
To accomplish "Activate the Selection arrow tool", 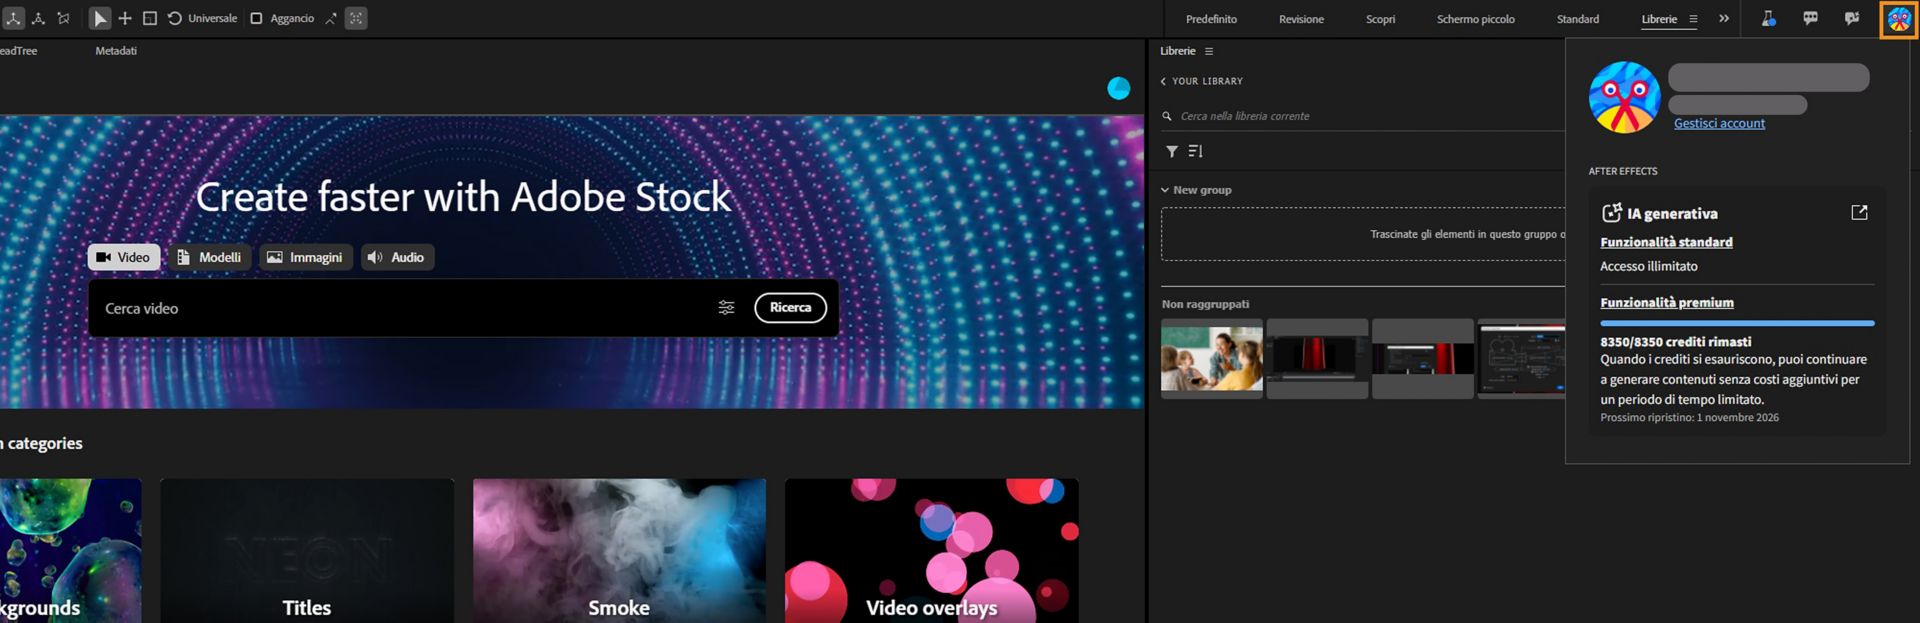I will [100, 18].
